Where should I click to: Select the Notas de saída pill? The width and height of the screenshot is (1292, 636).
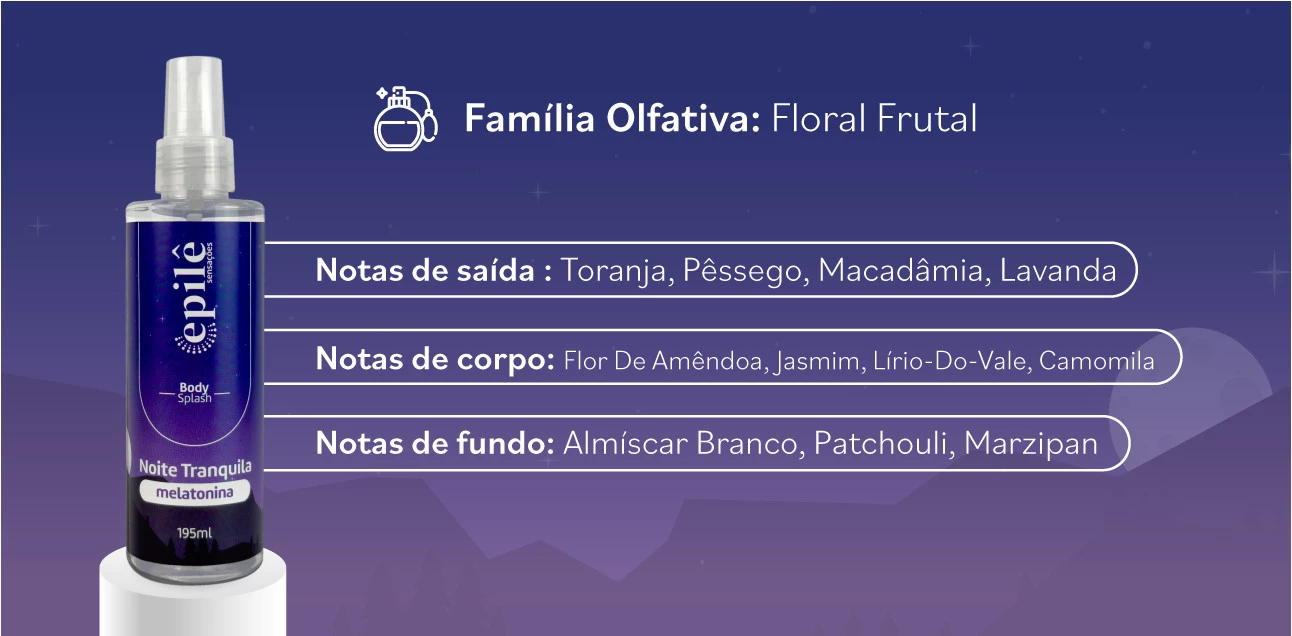pos(702,270)
